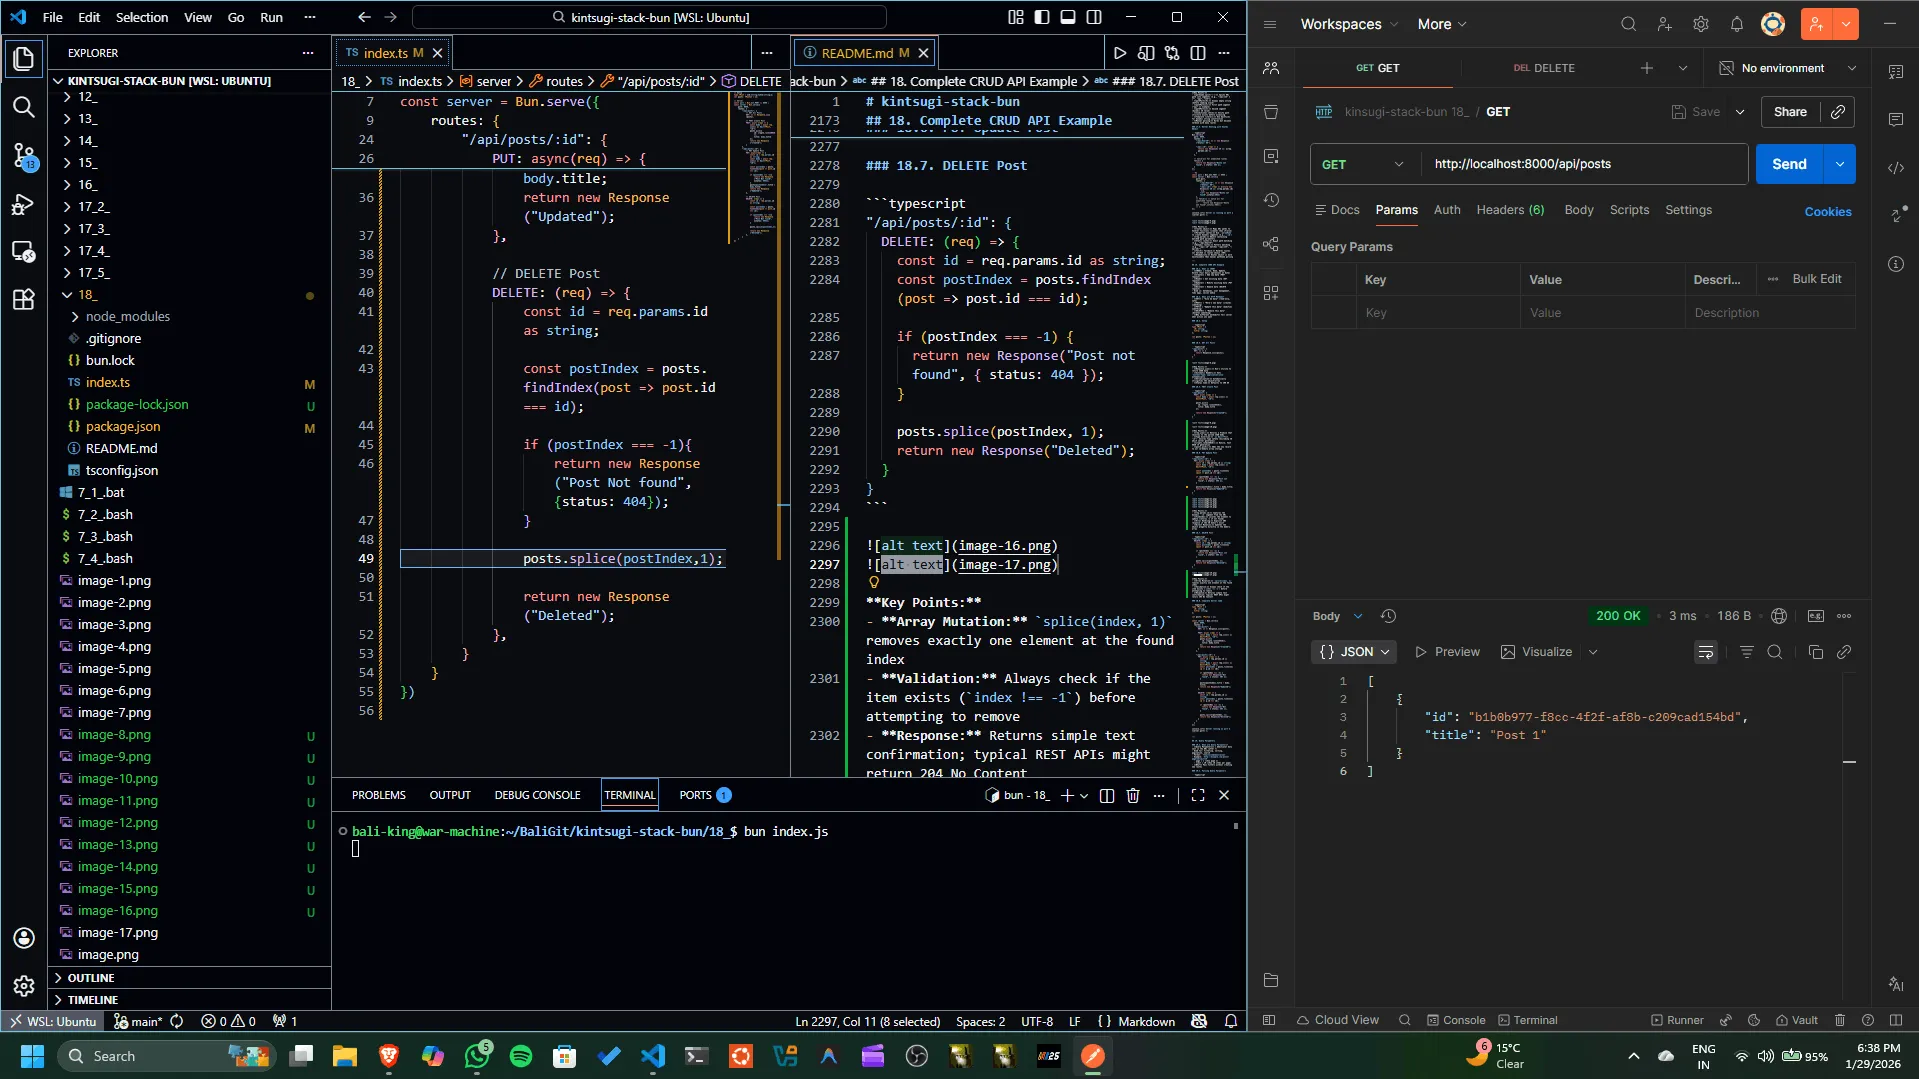
Task: Open the Extensions view in activity bar
Action: [23, 299]
